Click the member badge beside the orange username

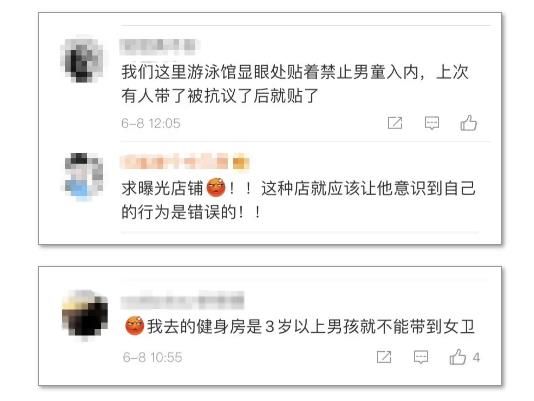(241, 162)
